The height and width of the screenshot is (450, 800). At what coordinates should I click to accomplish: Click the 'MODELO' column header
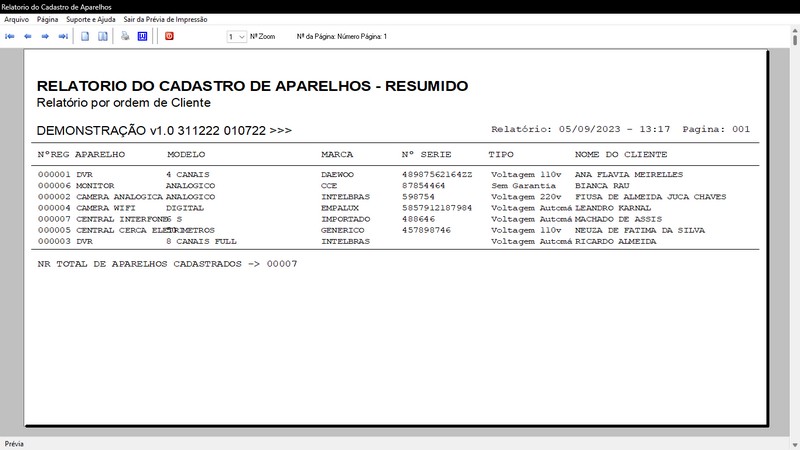186,154
